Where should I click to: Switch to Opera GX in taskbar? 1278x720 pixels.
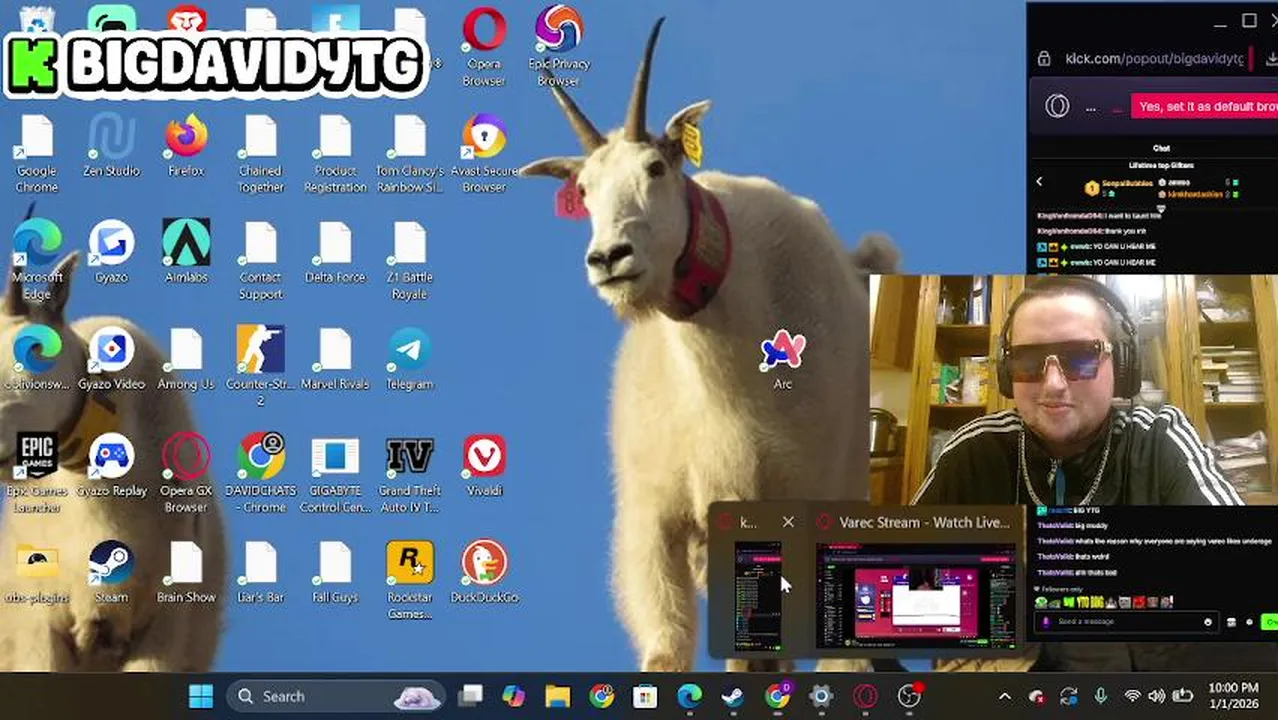coord(865,696)
